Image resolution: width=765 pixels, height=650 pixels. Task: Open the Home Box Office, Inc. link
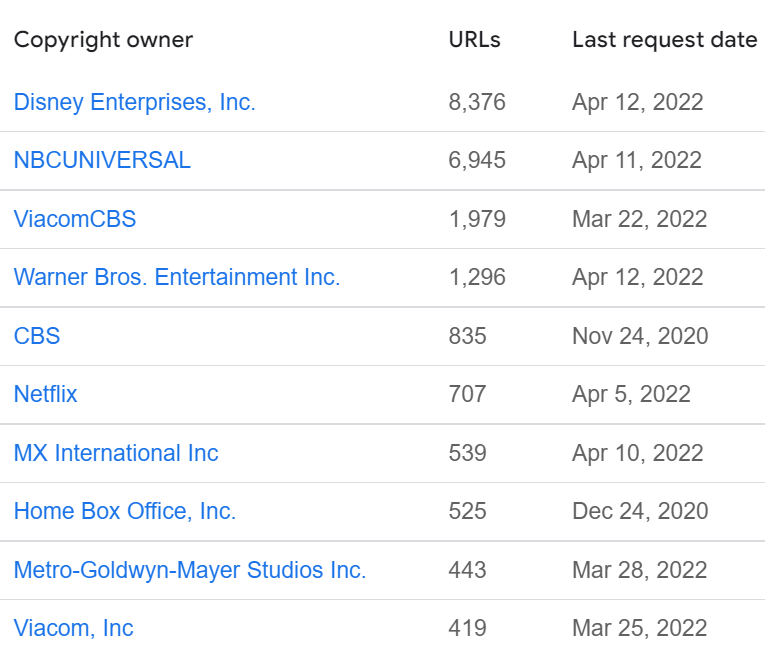click(125, 511)
